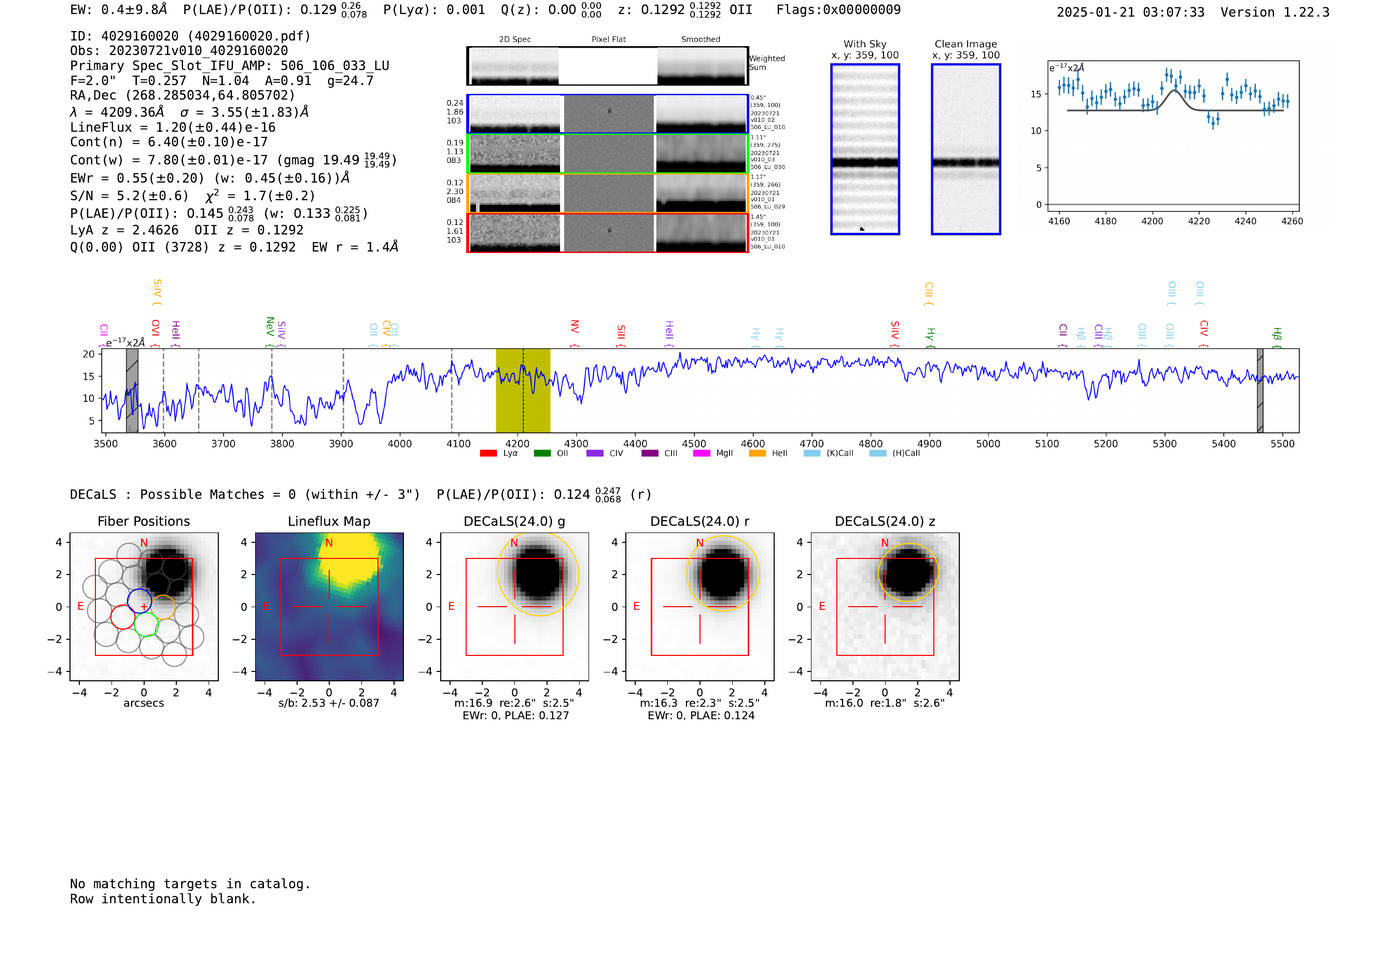Click the Flags:0x00000009 text
The width and height of the screenshot is (1400, 953).
click(x=838, y=10)
